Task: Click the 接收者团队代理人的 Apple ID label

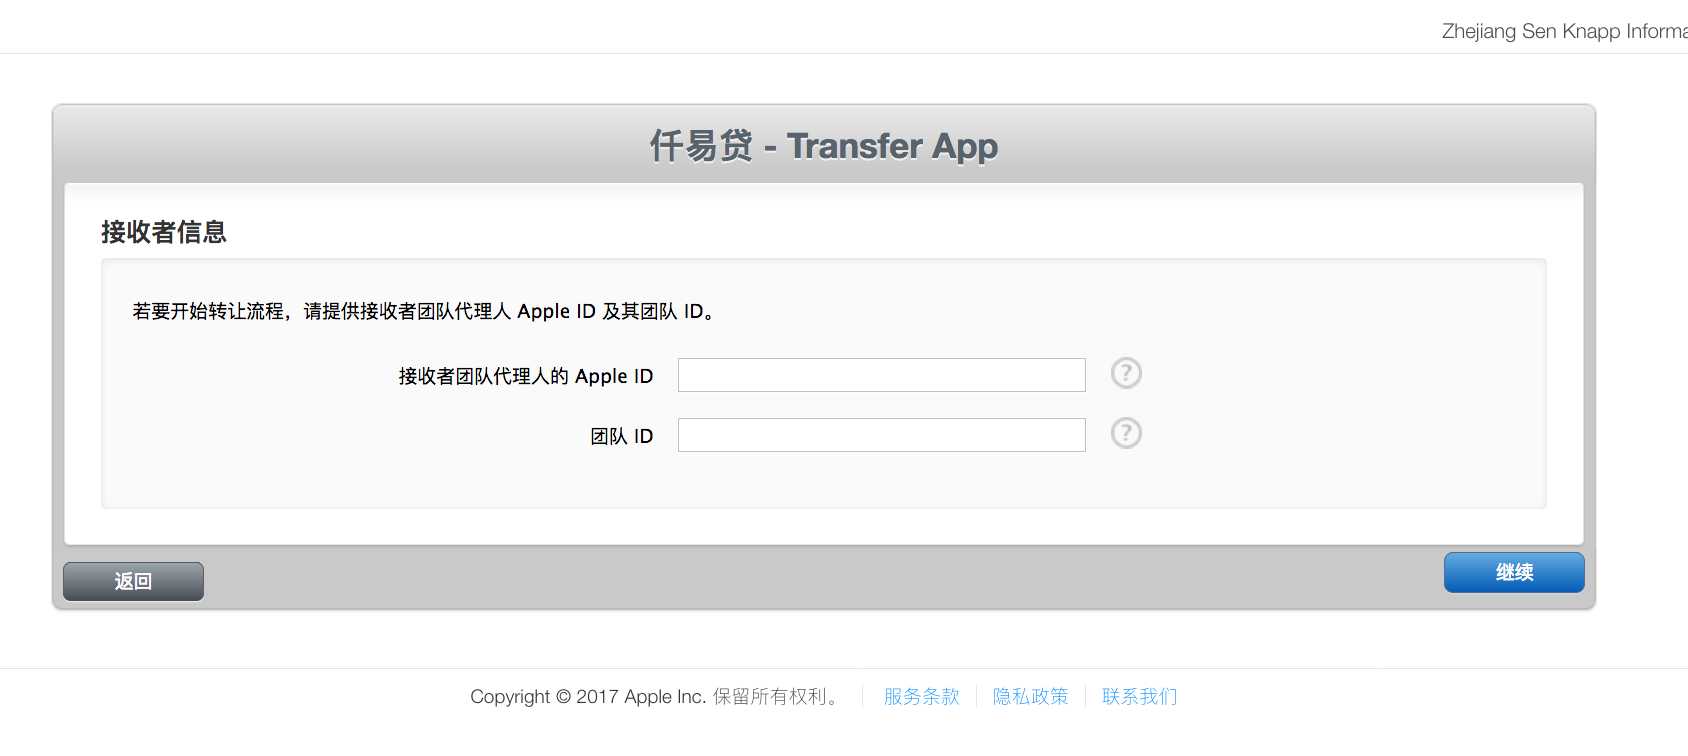Action: coord(526,376)
